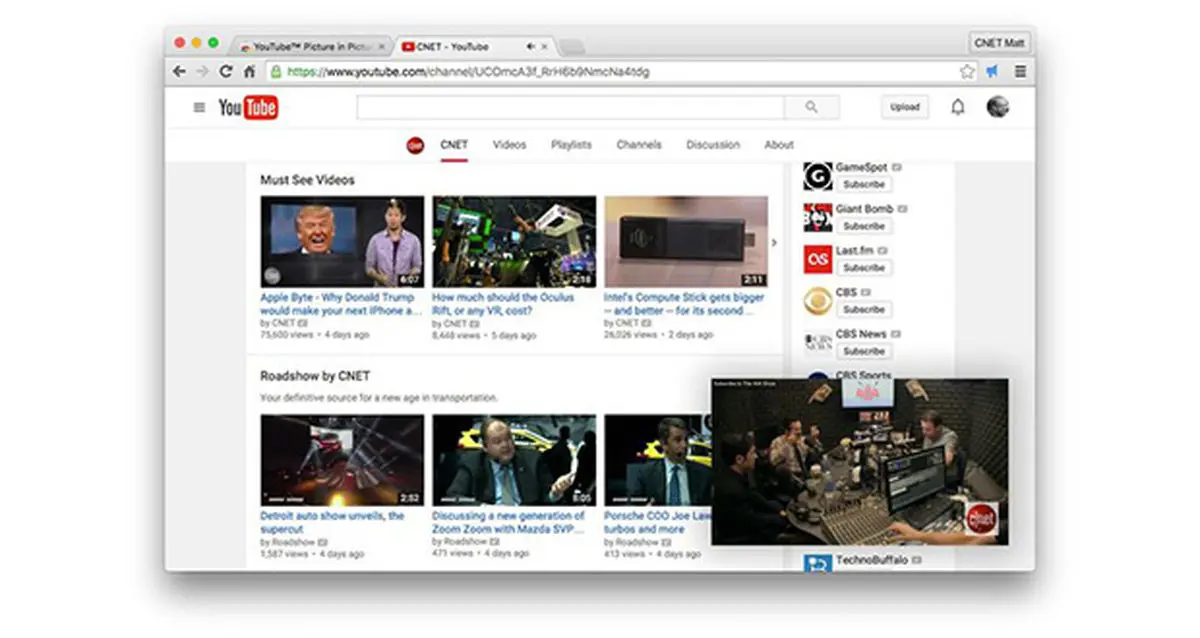Click the megaphone extension icon

pyautogui.click(x=992, y=72)
